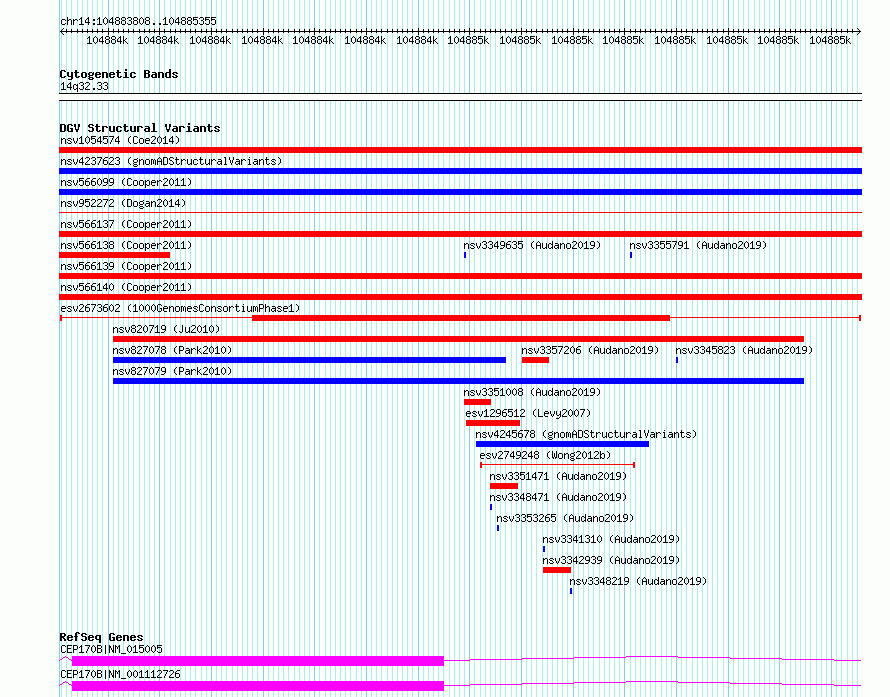Image resolution: width=890 pixels, height=697 pixels.
Task: Click the Cytogenetic Bands track title
Action: click(119, 74)
